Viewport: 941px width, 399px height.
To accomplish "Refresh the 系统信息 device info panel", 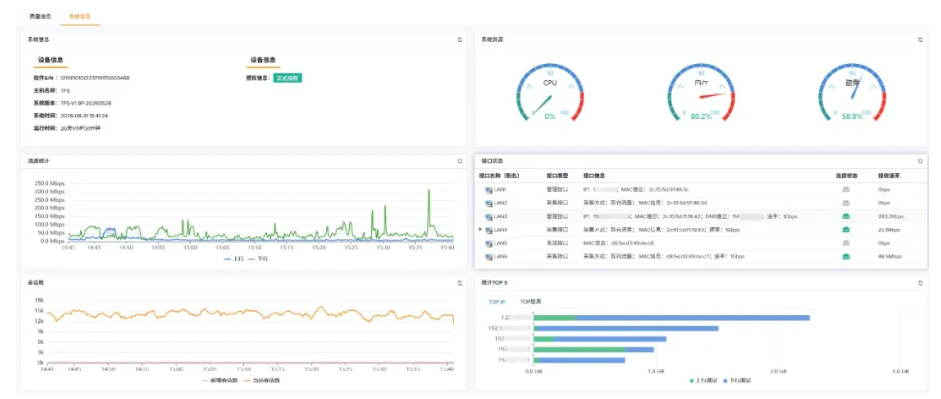I will pos(460,40).
